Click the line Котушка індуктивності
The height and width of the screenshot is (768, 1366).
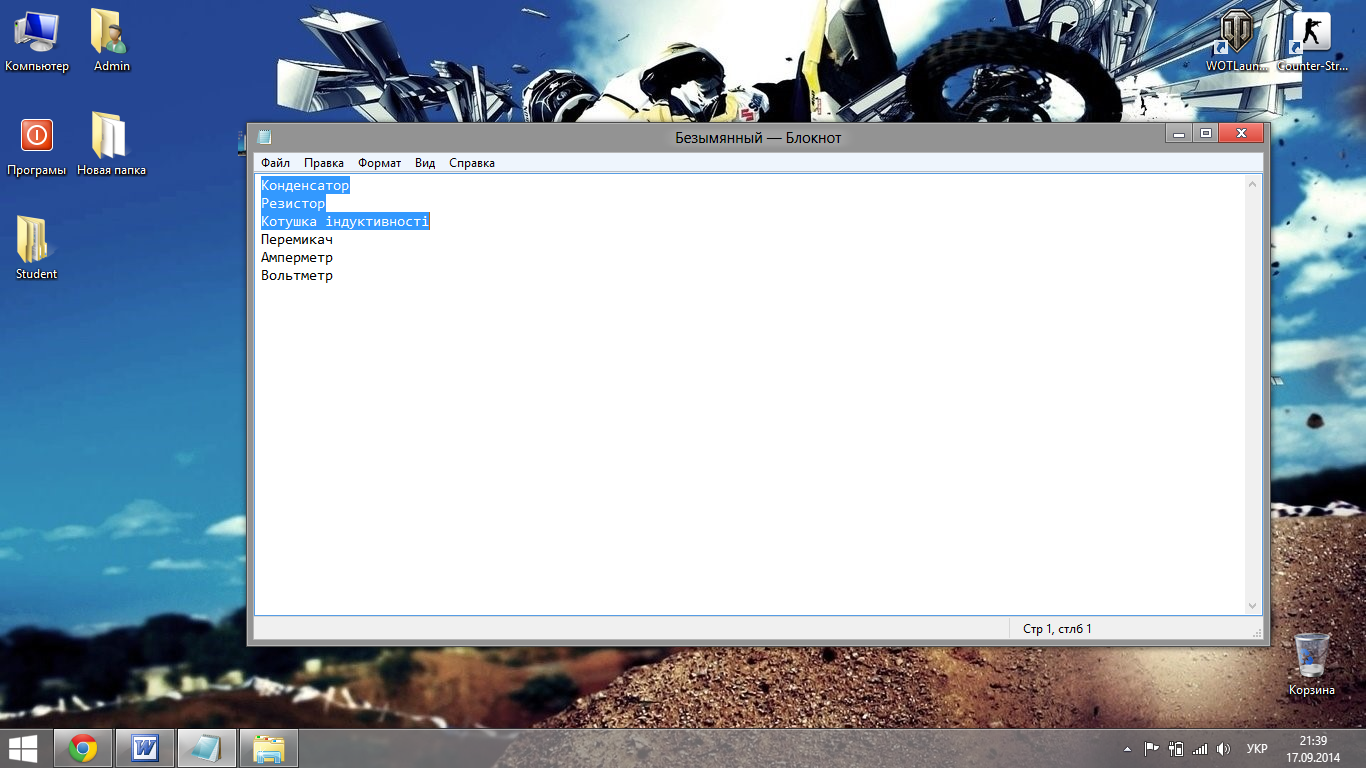click(345, 222)
